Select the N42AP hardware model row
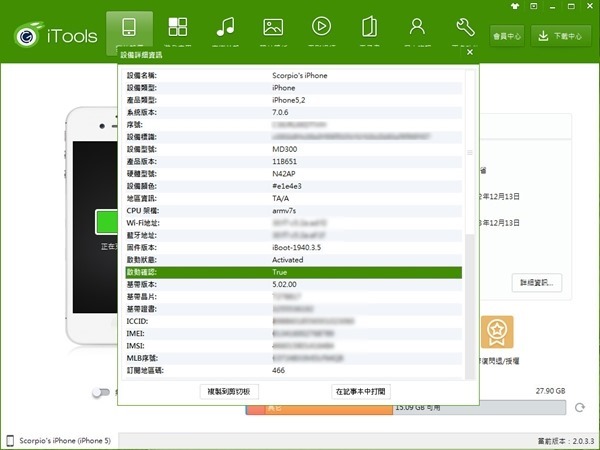Image resolution: width=600 pixels, height=450 pixels. [293, 174]
